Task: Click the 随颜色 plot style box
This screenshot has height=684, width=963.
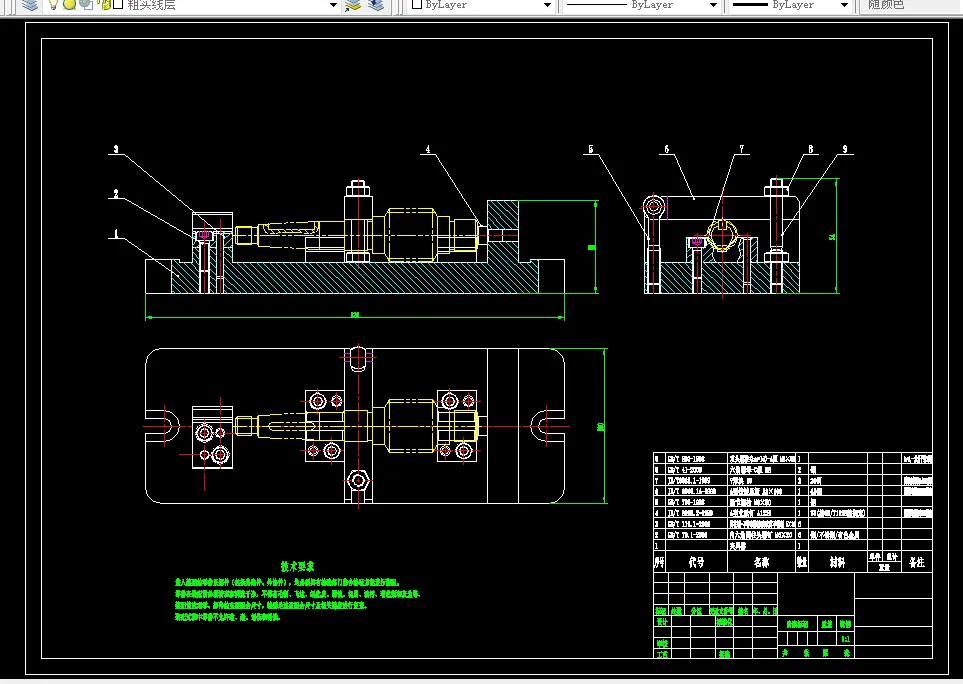Action: (909, 5)
